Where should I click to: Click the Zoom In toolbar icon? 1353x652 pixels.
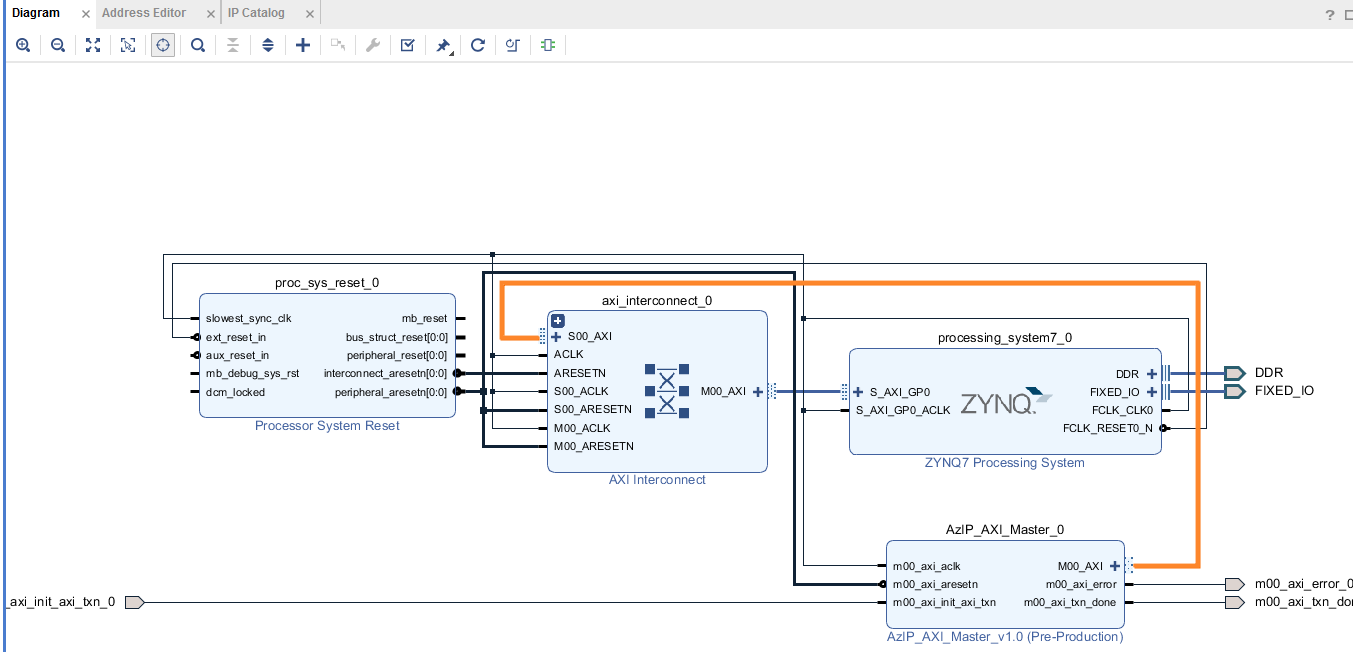(x=23, y=45)
